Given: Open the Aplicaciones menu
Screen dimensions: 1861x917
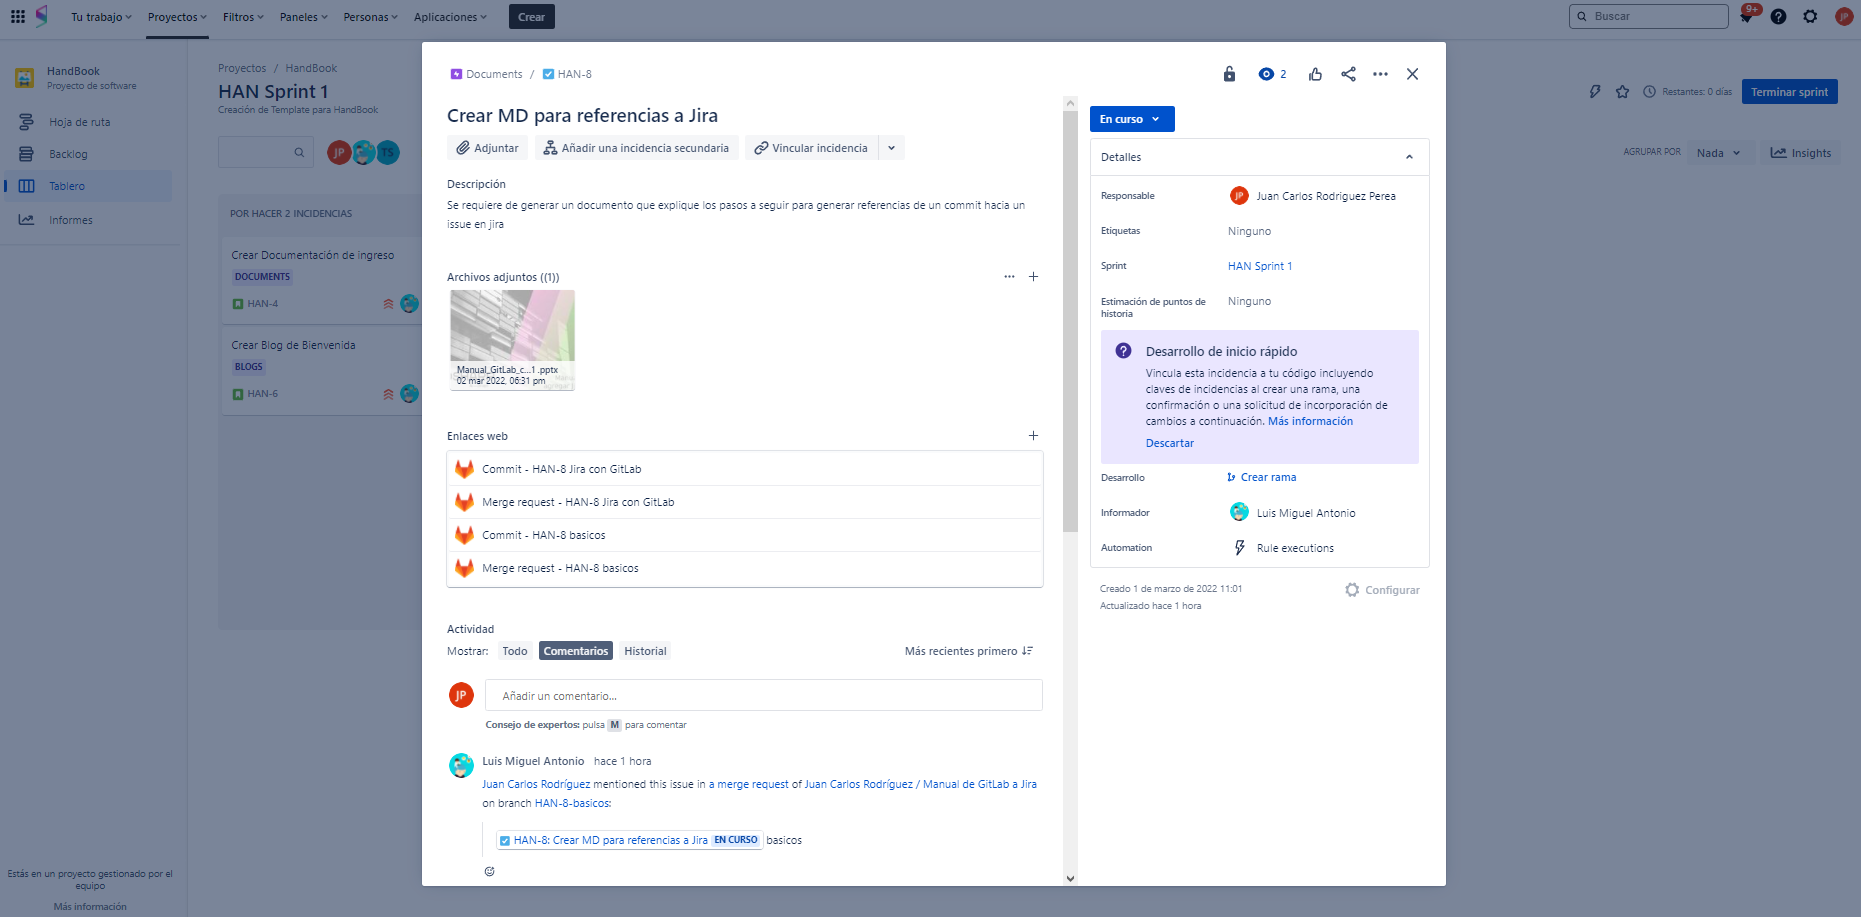Looking at the screenshot, I should point(450,17).
